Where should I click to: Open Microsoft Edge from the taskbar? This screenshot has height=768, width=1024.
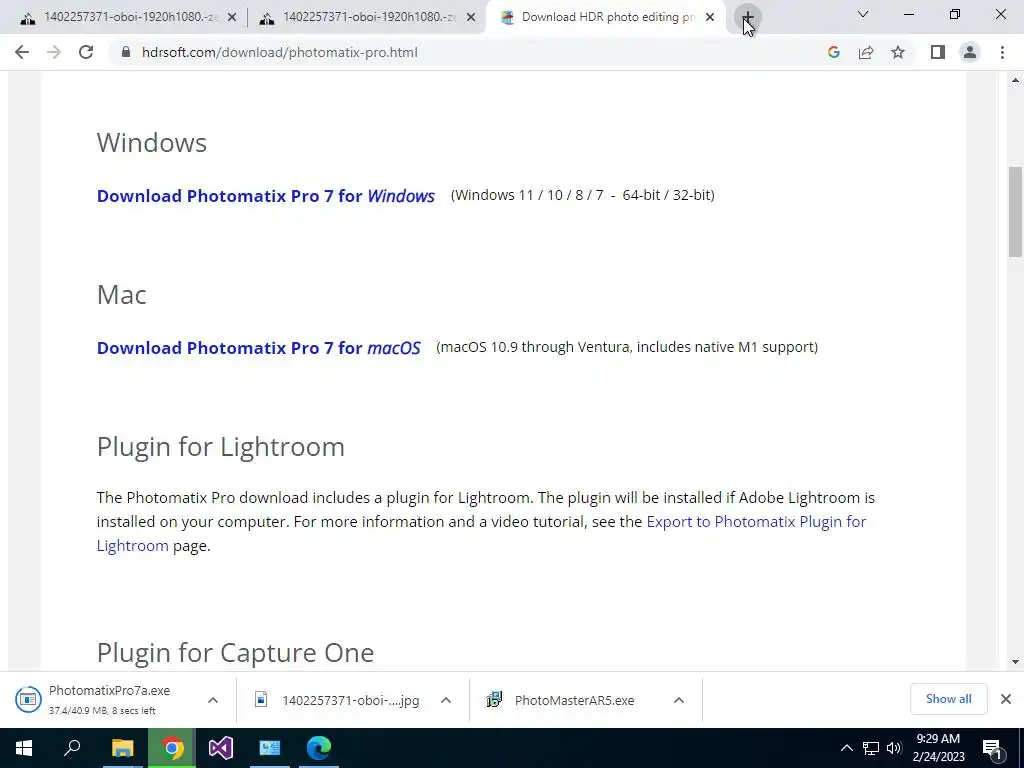click(x=319, y=748)
